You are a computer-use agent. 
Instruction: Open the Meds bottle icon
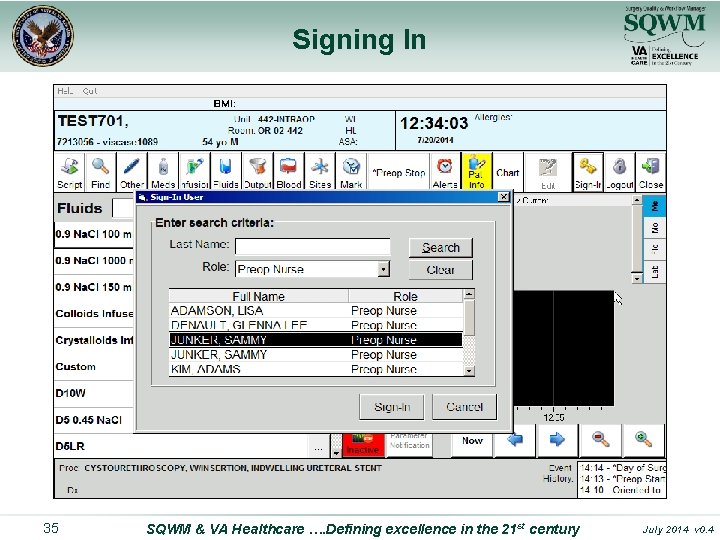[163, 172]
